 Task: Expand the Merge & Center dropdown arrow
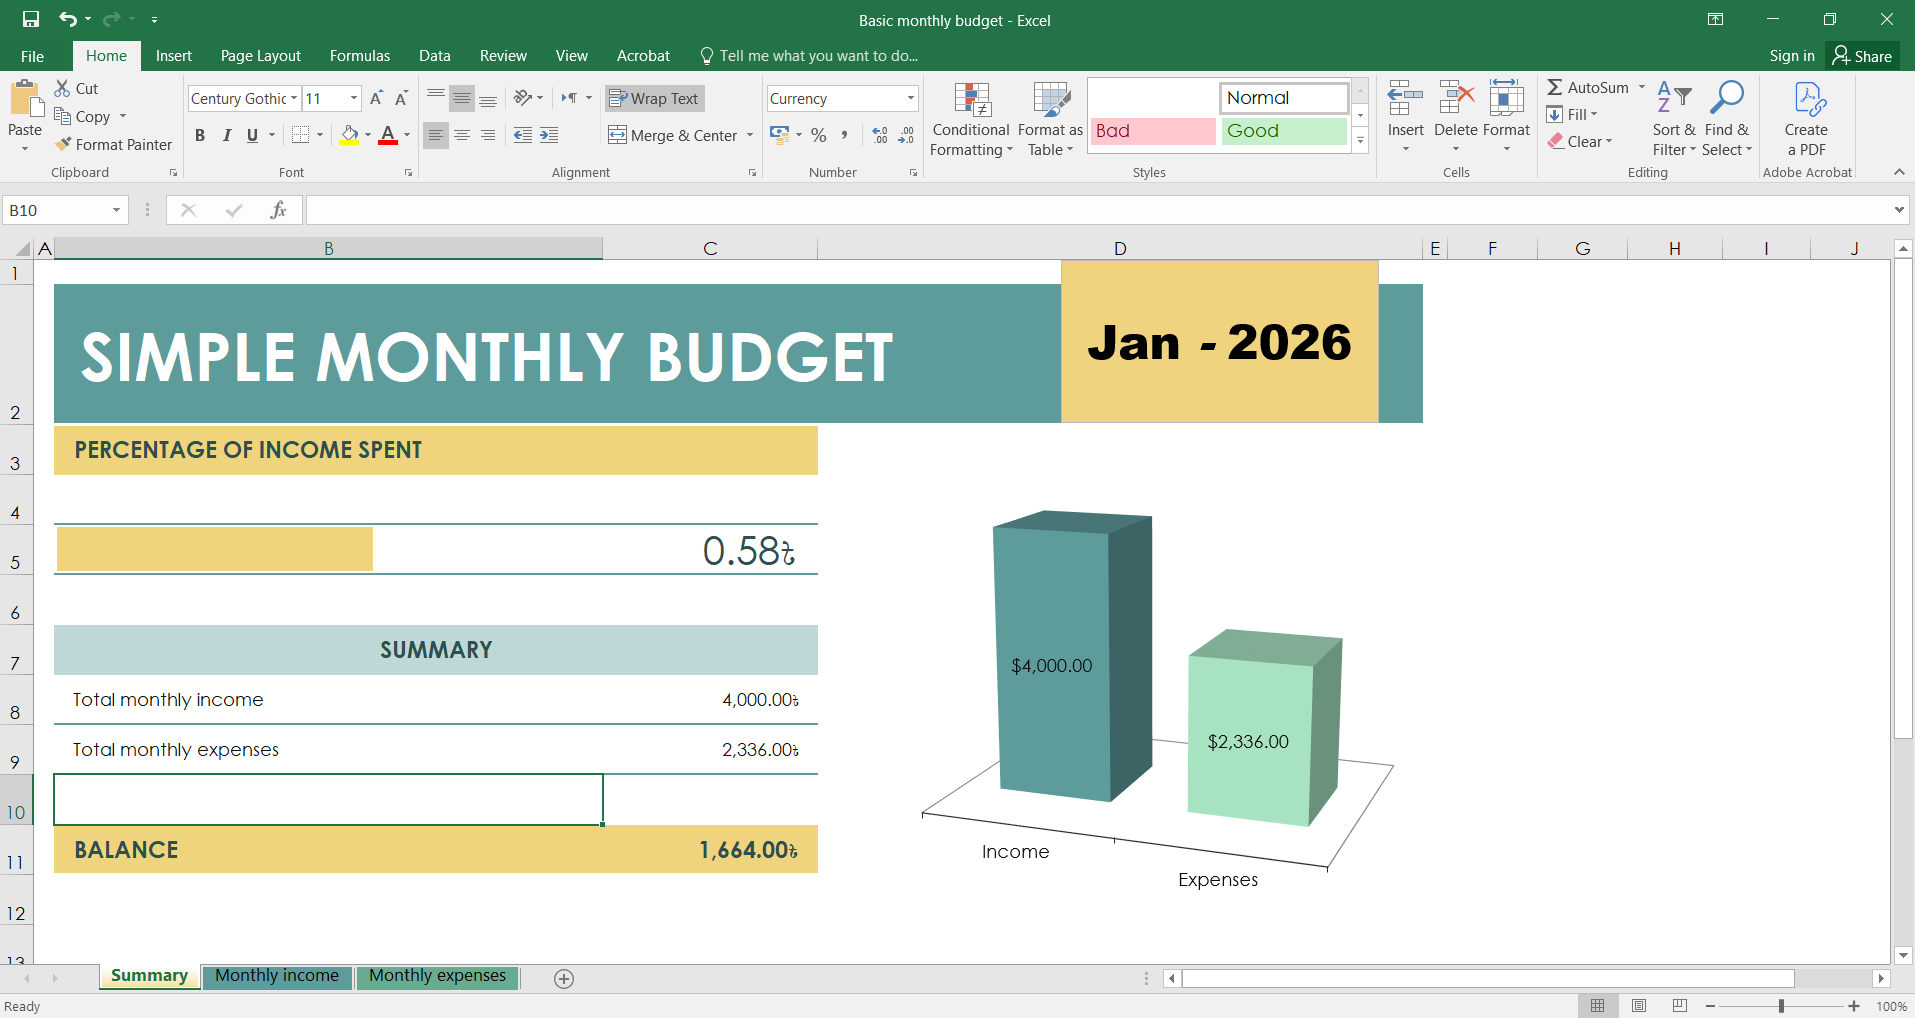(x=750, y=135)
